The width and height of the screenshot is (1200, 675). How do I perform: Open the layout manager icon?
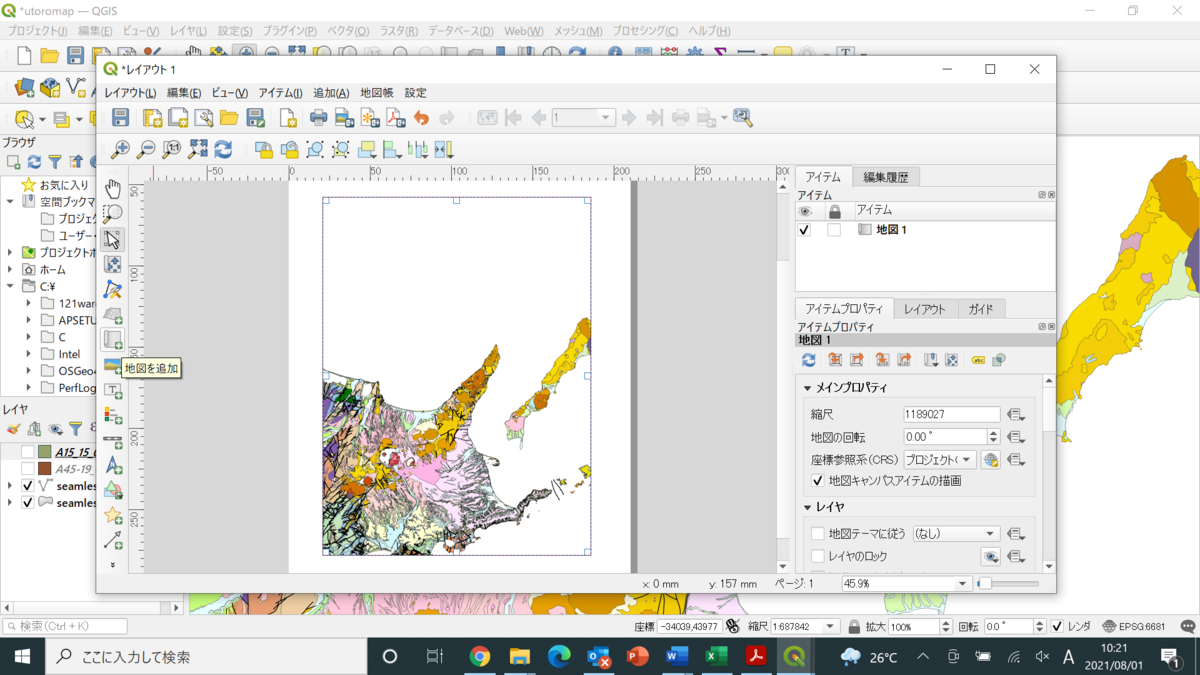[x=204, y=118]
